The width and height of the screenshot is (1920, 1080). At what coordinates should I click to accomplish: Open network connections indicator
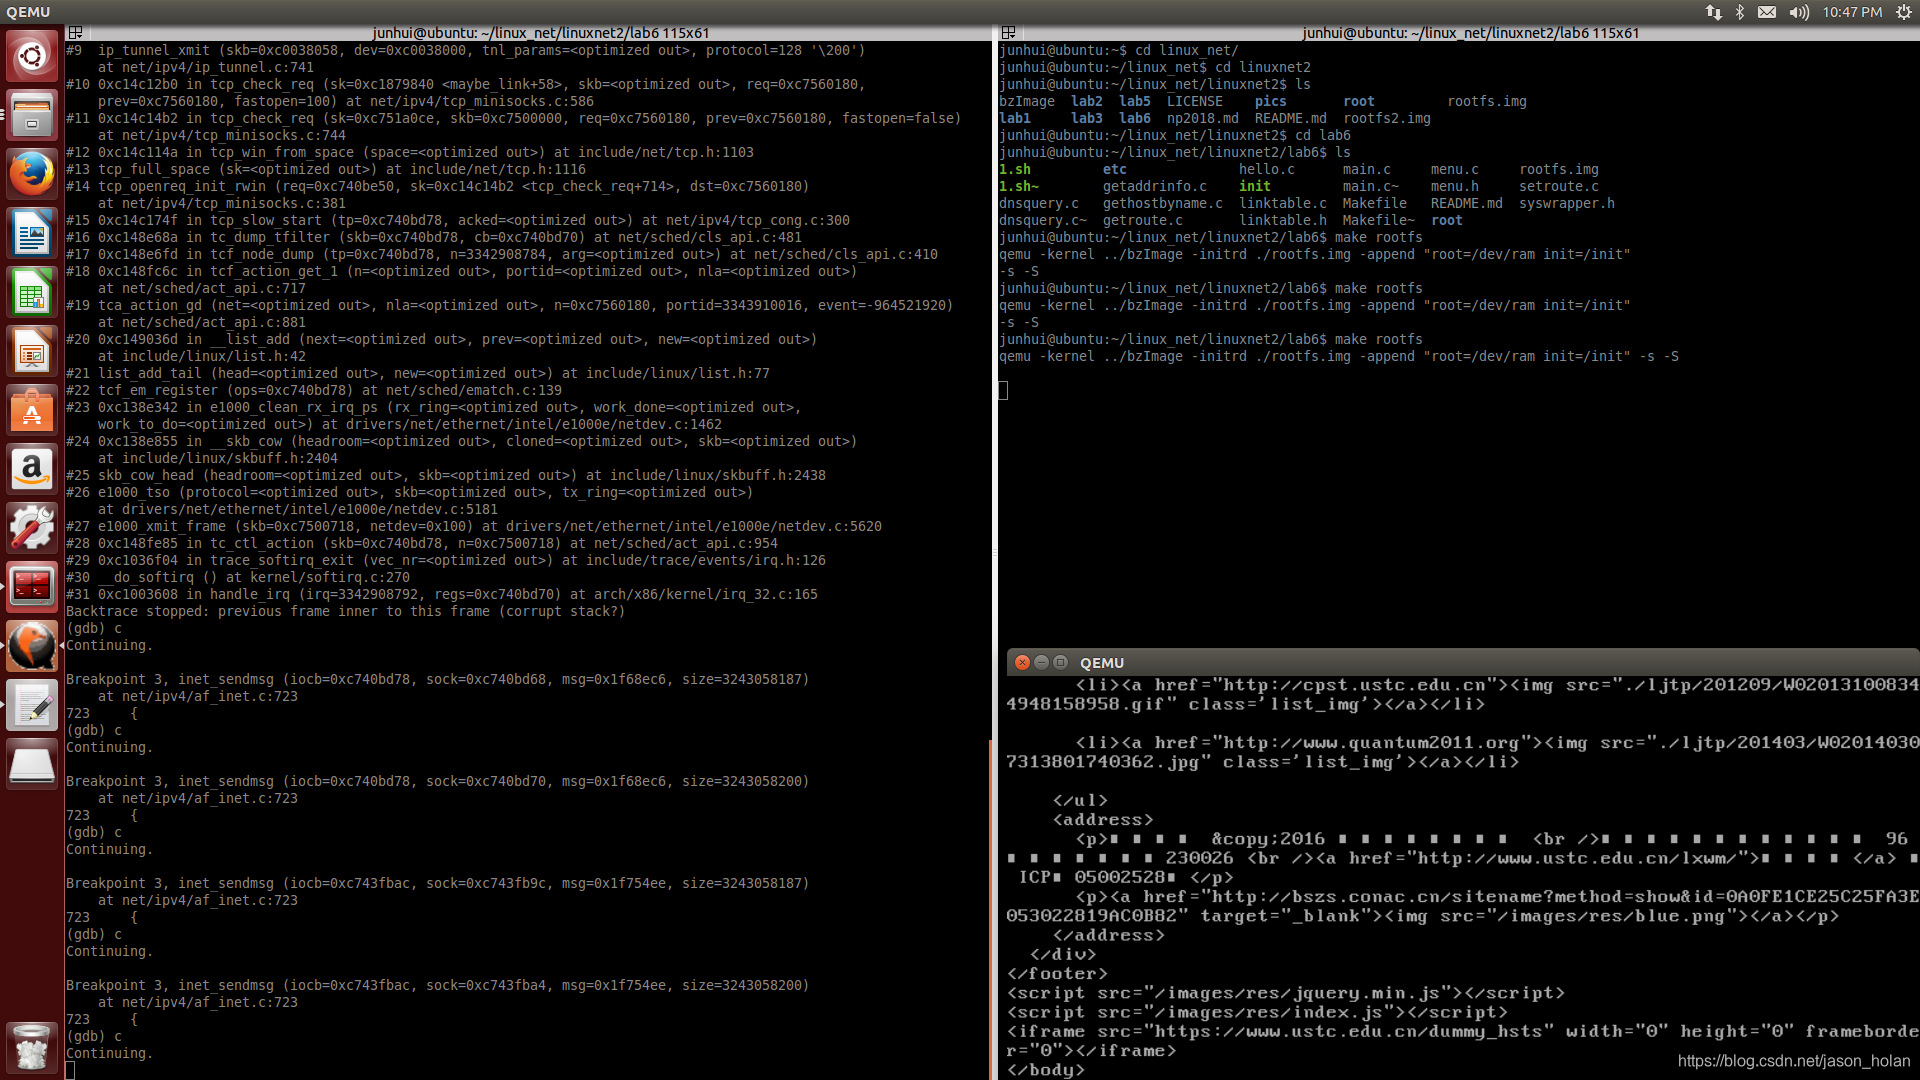1713,12
